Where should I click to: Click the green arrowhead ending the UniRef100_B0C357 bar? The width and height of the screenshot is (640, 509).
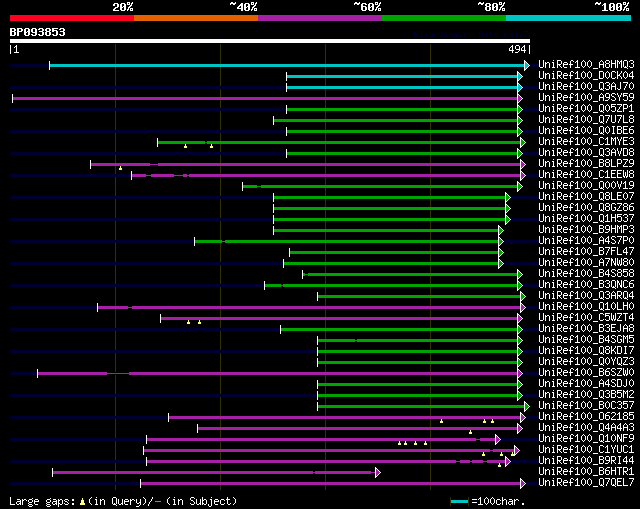click(527, 407)
